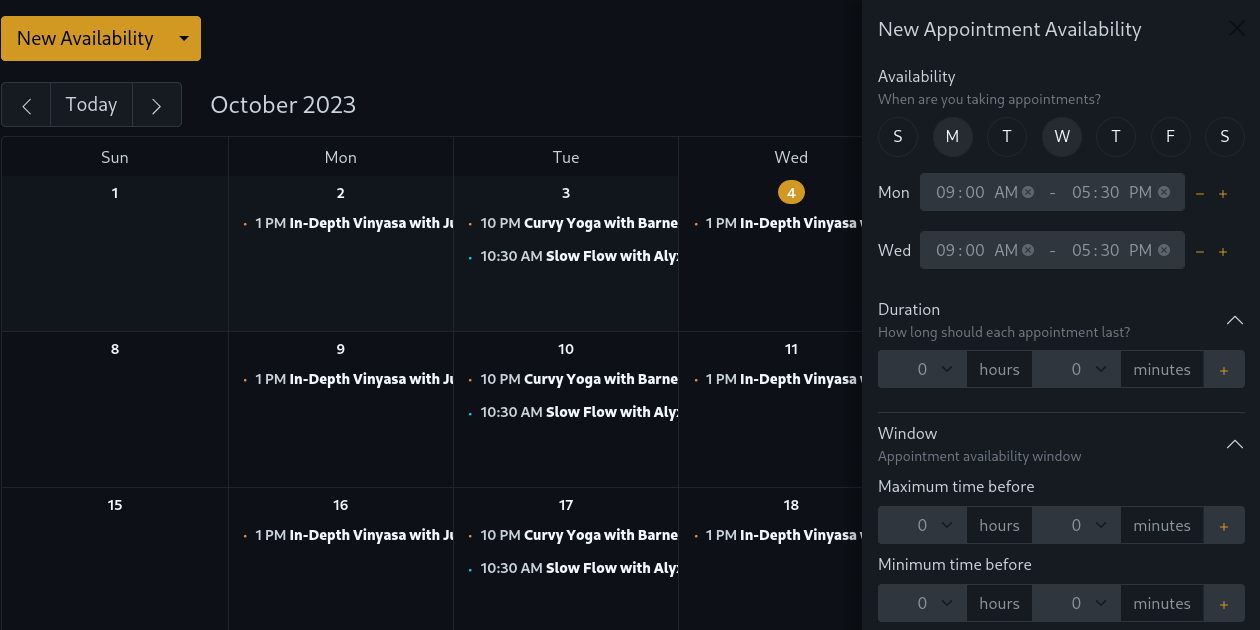Open Curvy Yoga event on October 10
The height and width of the screenshot is (630, 1260).
pos(572,379)
